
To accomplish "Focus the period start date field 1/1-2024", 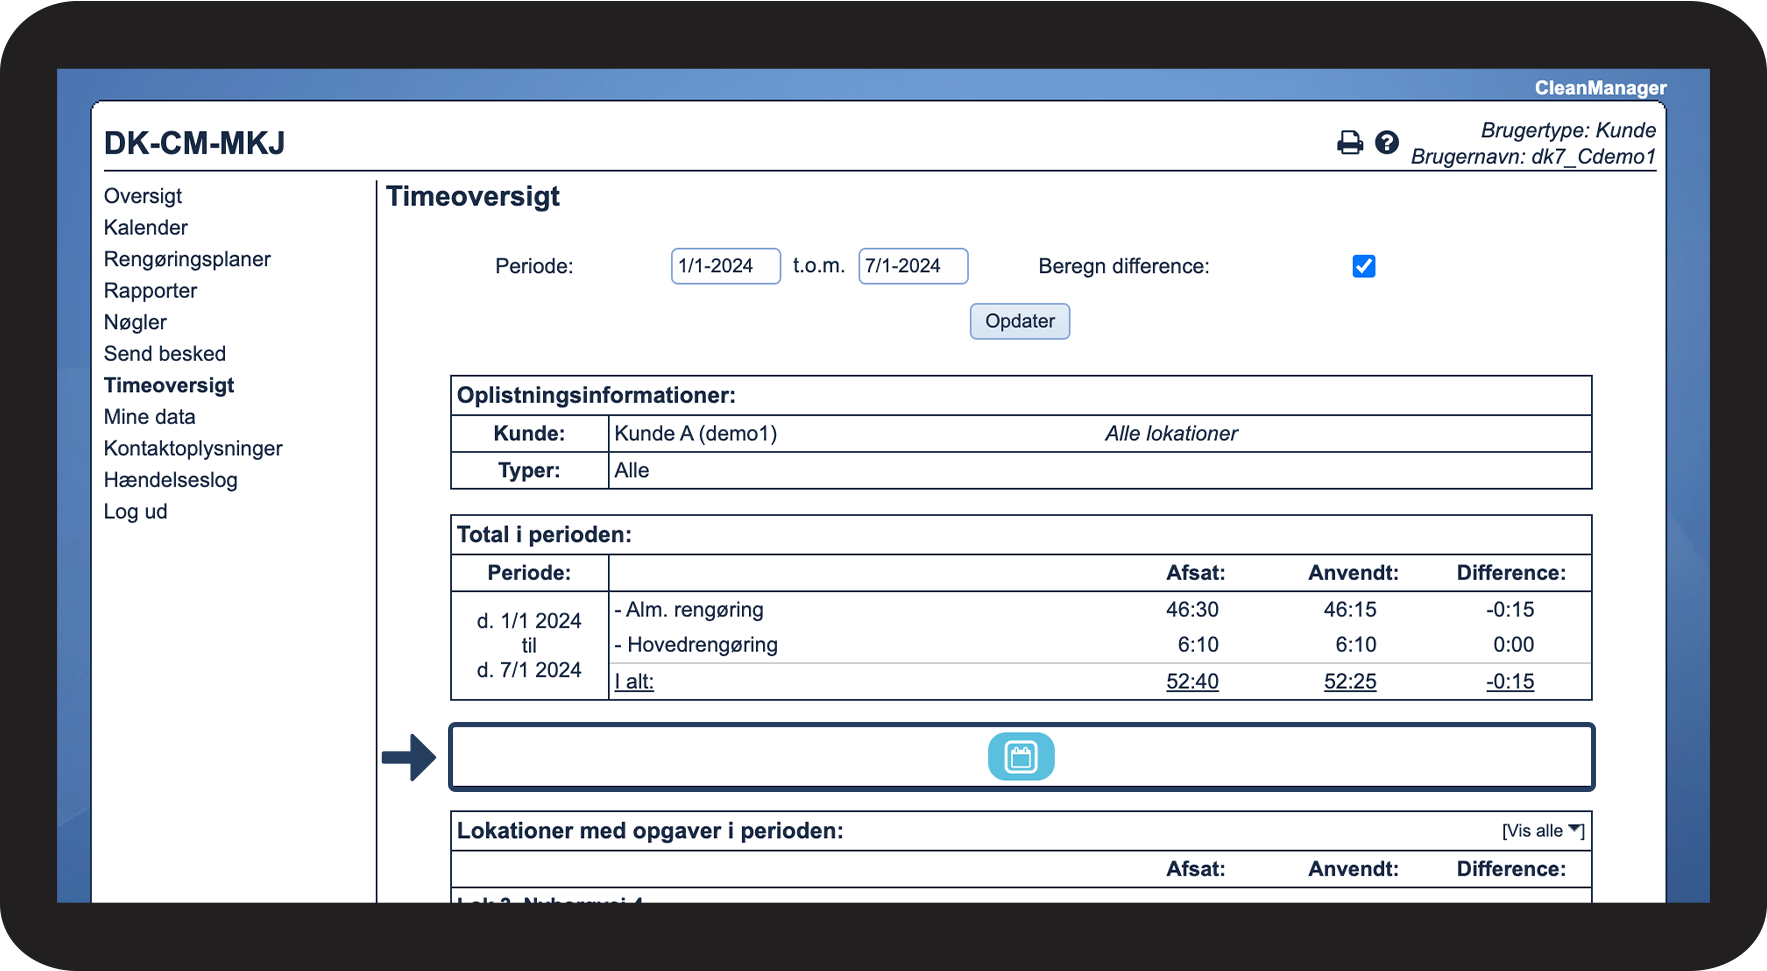I will tap(726, 266).
